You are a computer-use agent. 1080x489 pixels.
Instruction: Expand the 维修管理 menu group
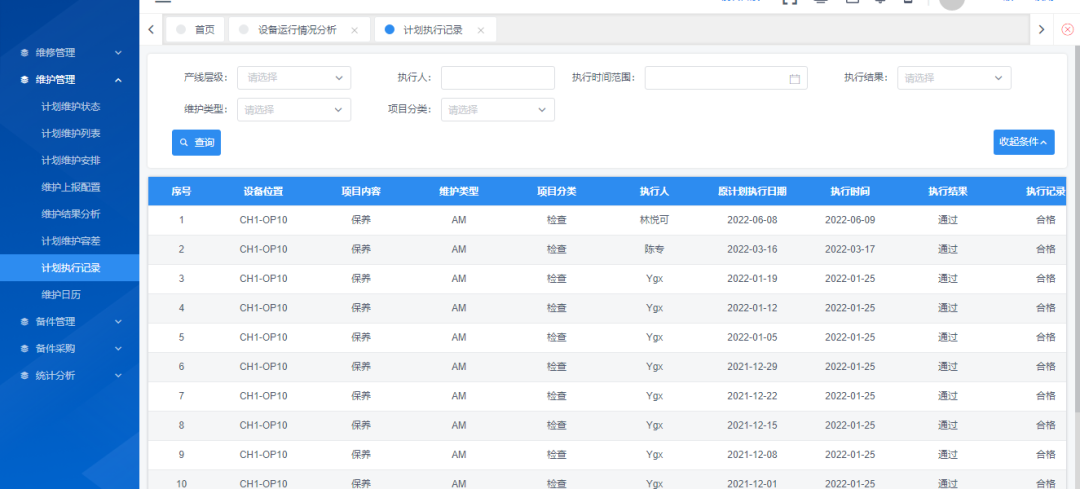[70, 52]
